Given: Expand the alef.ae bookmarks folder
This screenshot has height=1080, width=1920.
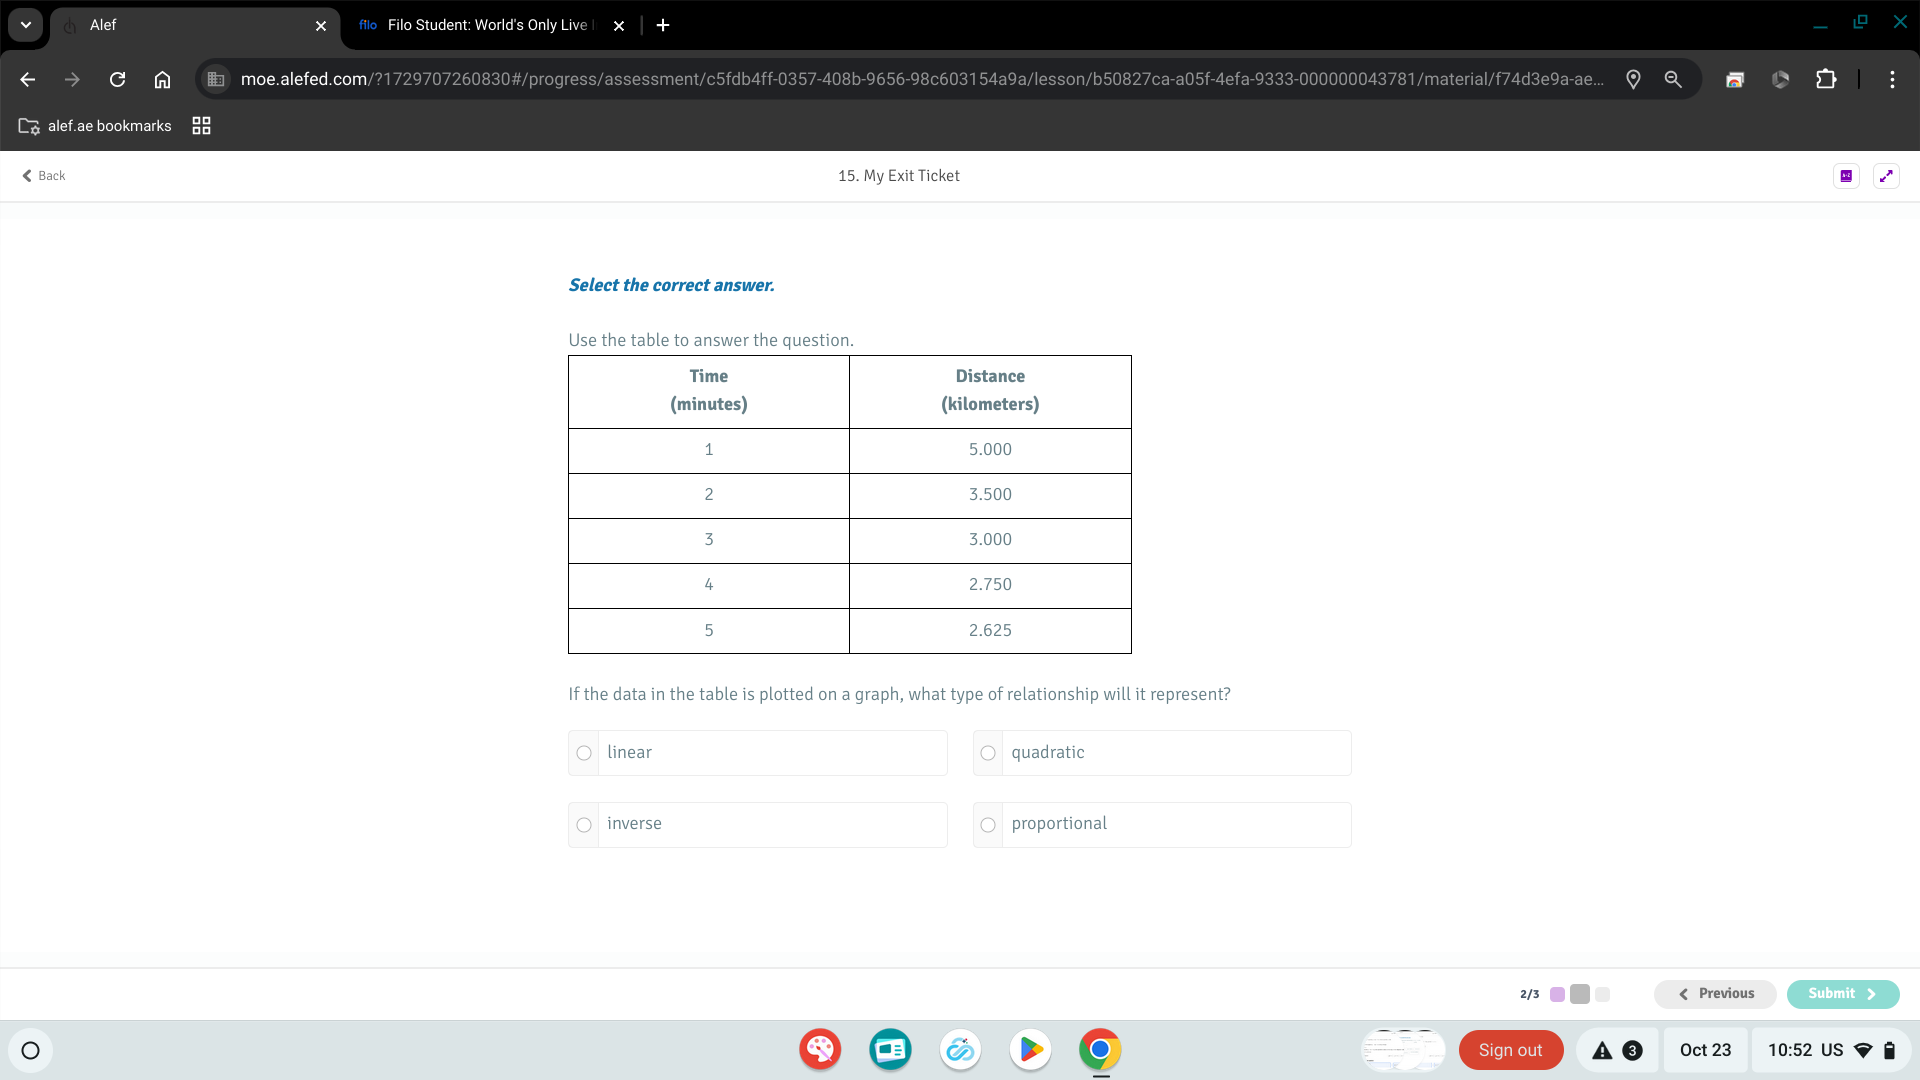Looking at the screenshot, I should pos(96,126).
